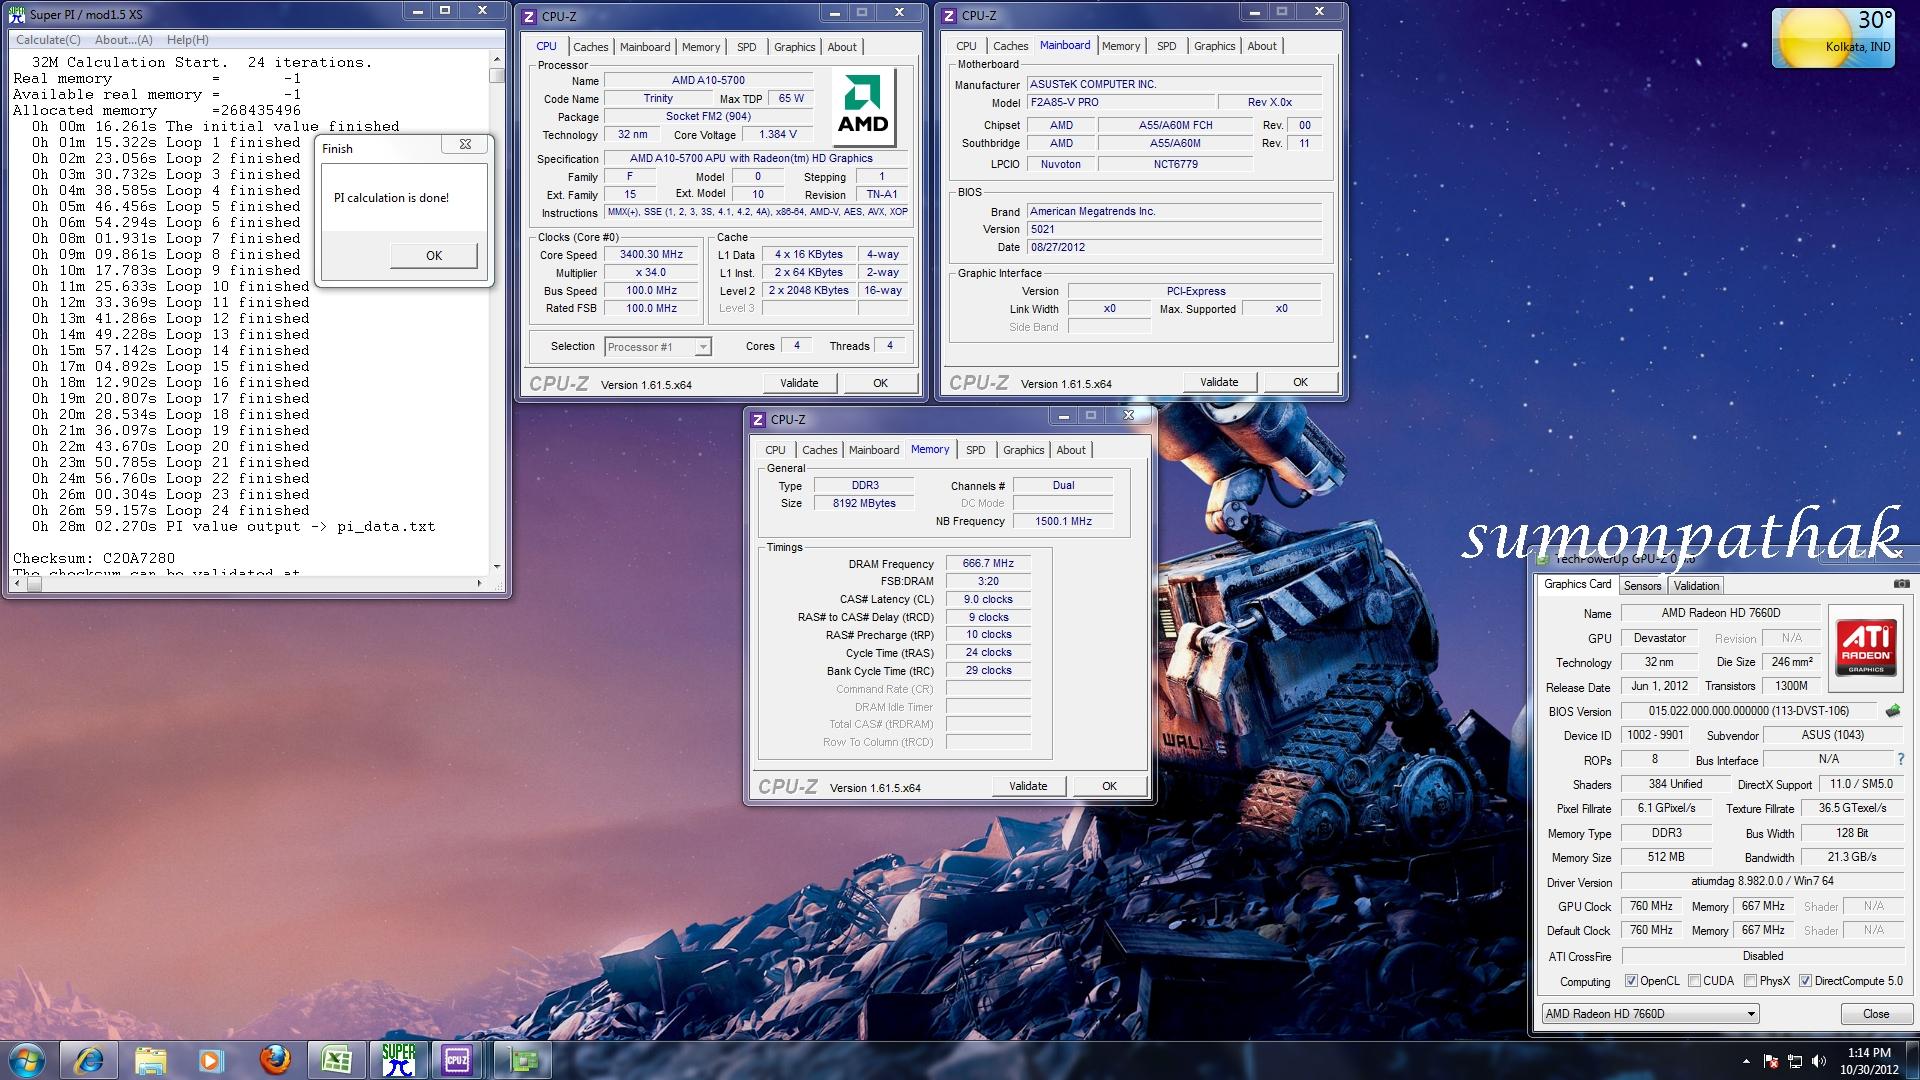
Task: Open Calculate(C) menu in Super PI
Action: click(x=48, y=40)
